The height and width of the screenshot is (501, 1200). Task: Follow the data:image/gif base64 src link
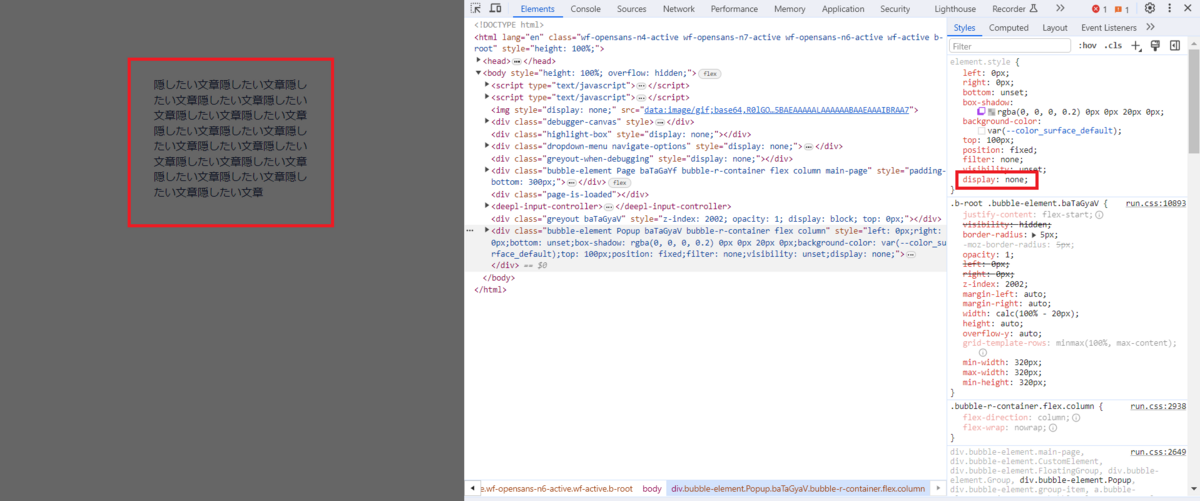point(779,110)
